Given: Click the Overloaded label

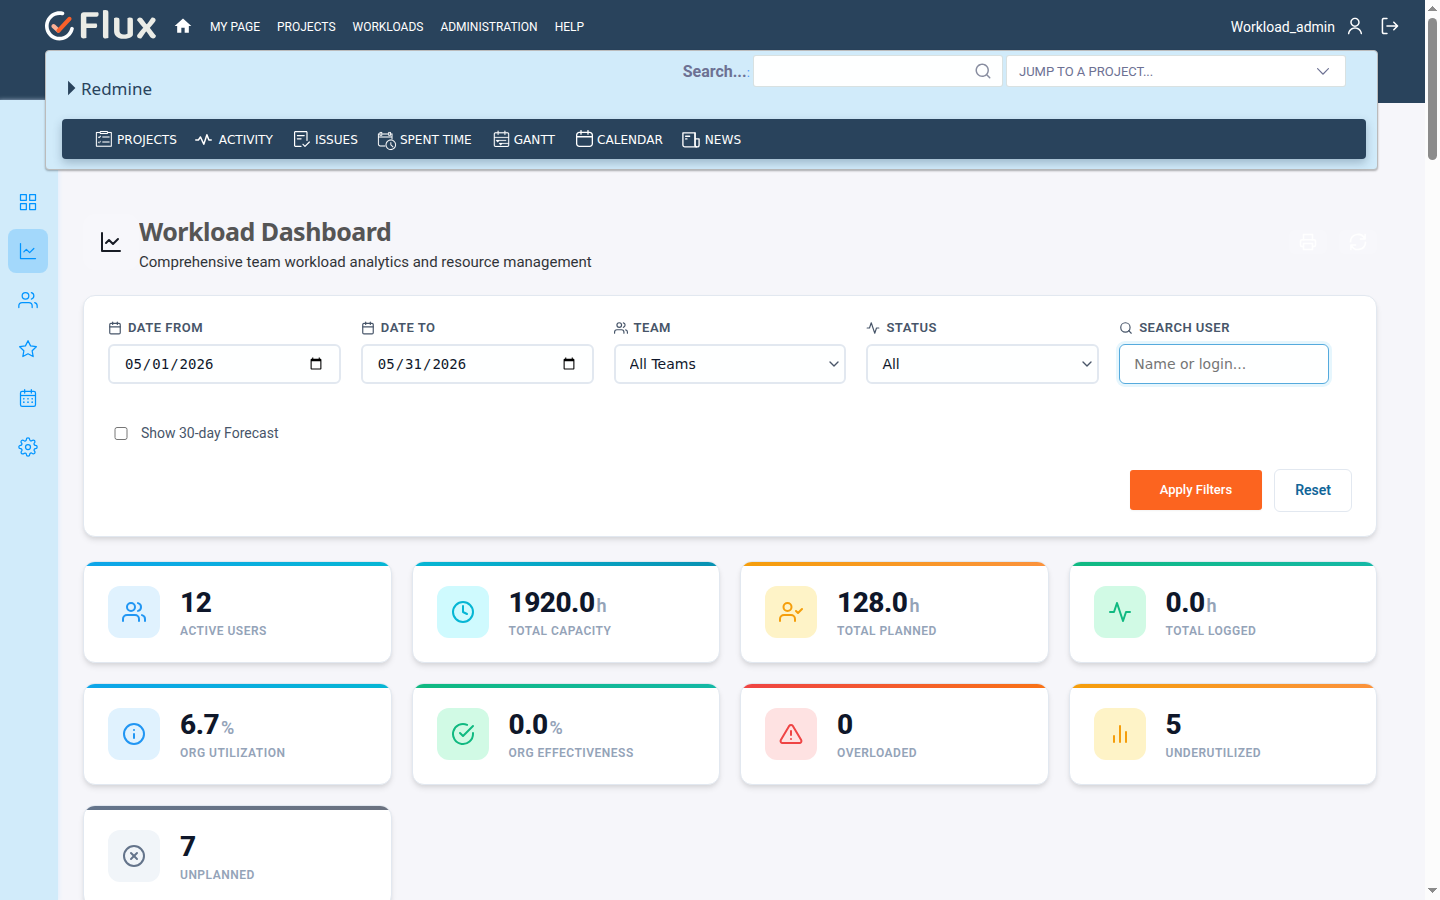Looking at the screenshot, I should [877, 753].
